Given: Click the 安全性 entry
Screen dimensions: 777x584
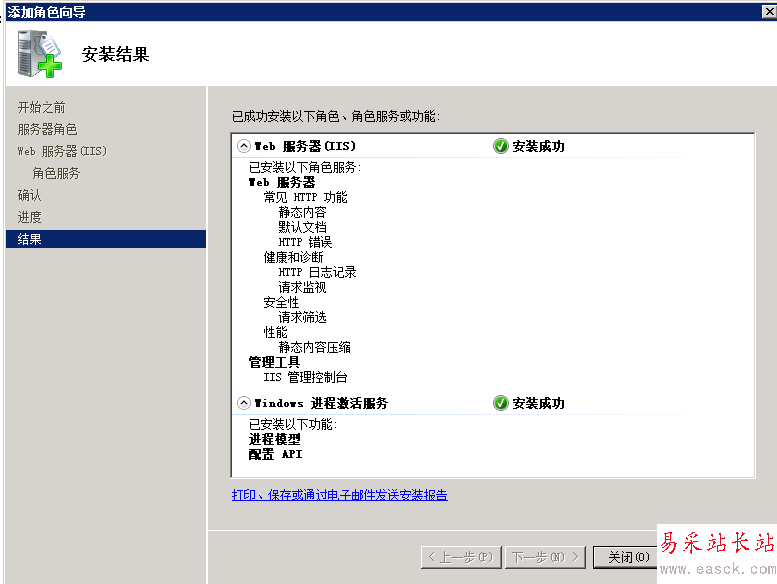Looking at the screenshot, I should click(x=281, y=302).
